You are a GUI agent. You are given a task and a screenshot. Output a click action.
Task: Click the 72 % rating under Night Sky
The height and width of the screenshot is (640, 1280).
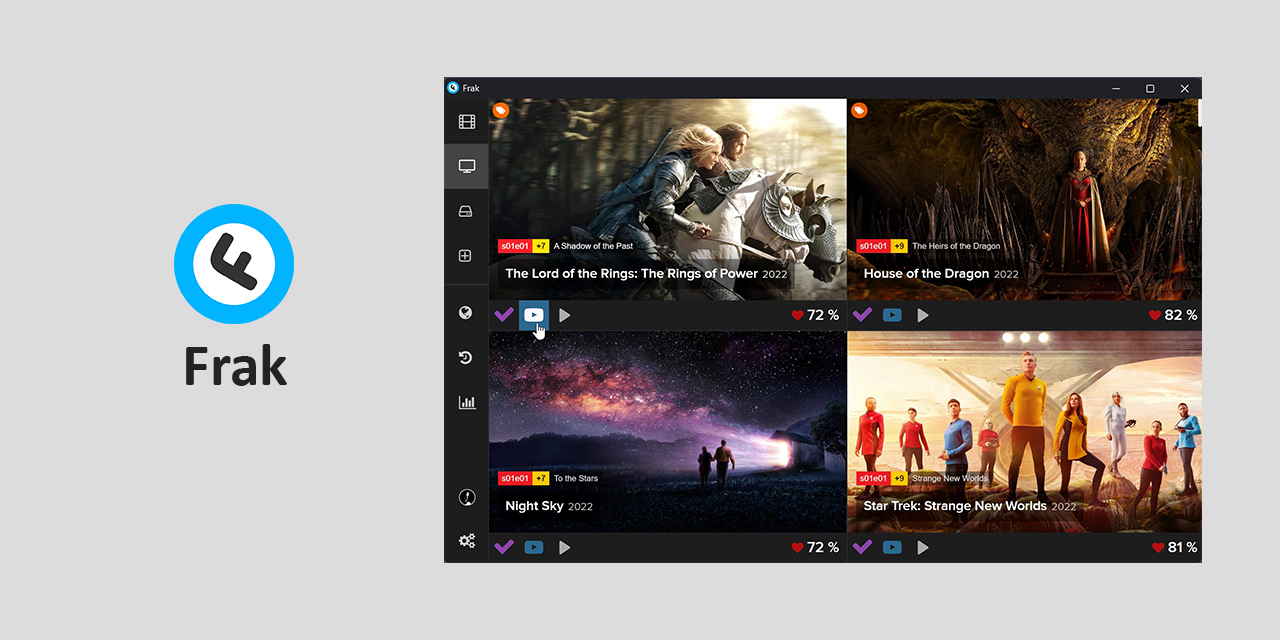tap(823, 547)
